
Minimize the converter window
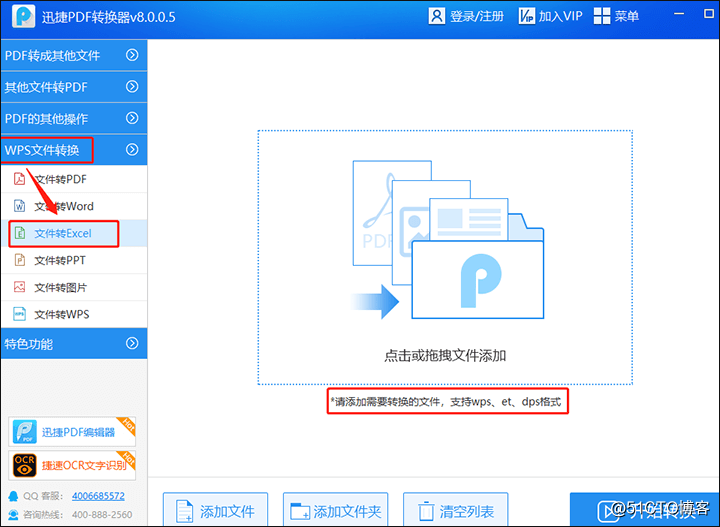click(679, 14)
